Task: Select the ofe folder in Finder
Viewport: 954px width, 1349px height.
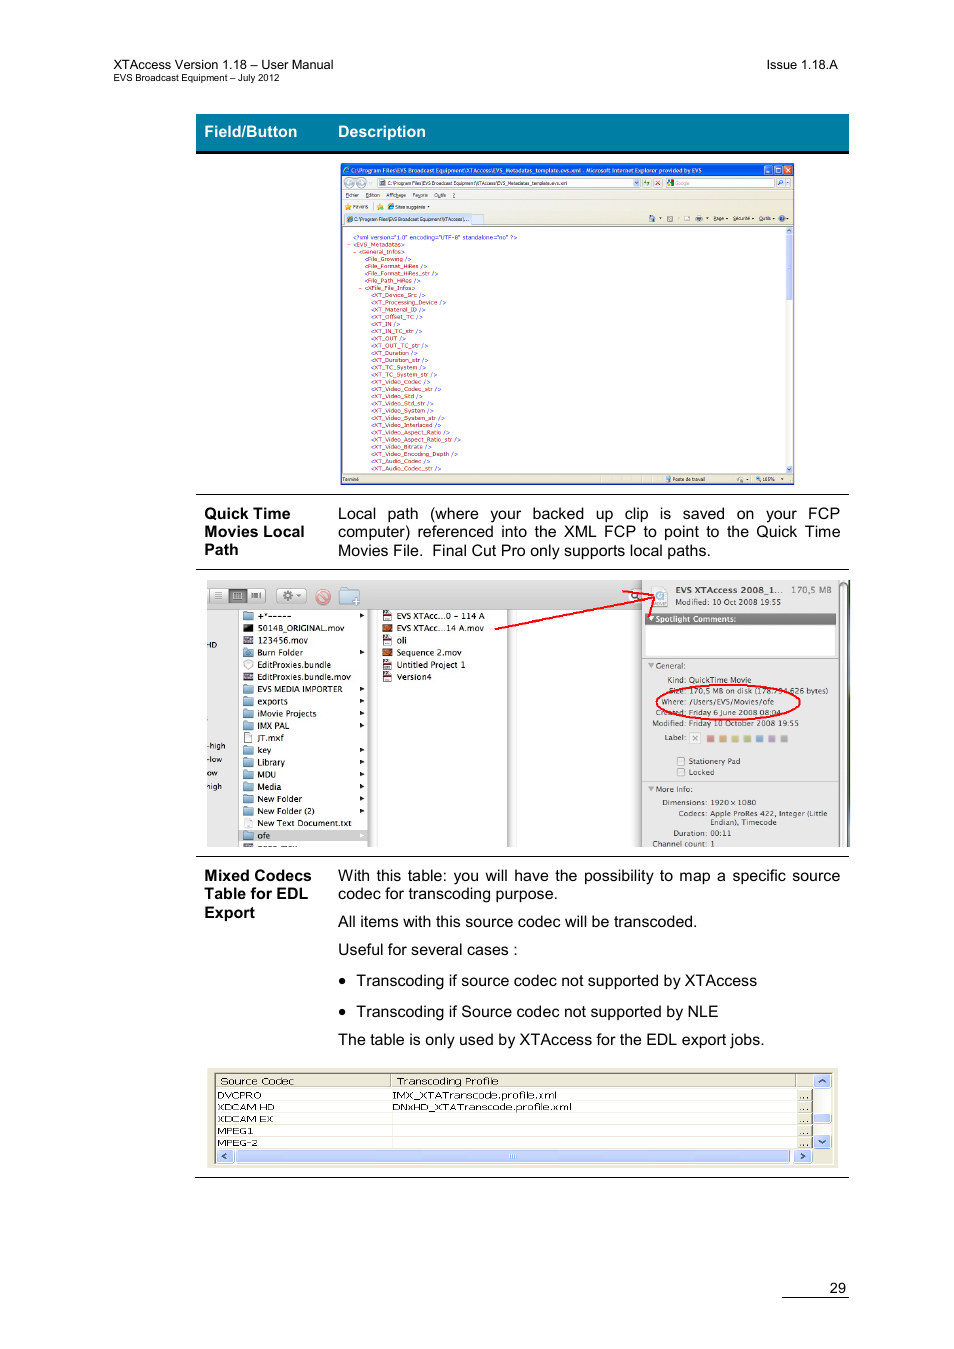Action: coord(304,836)
